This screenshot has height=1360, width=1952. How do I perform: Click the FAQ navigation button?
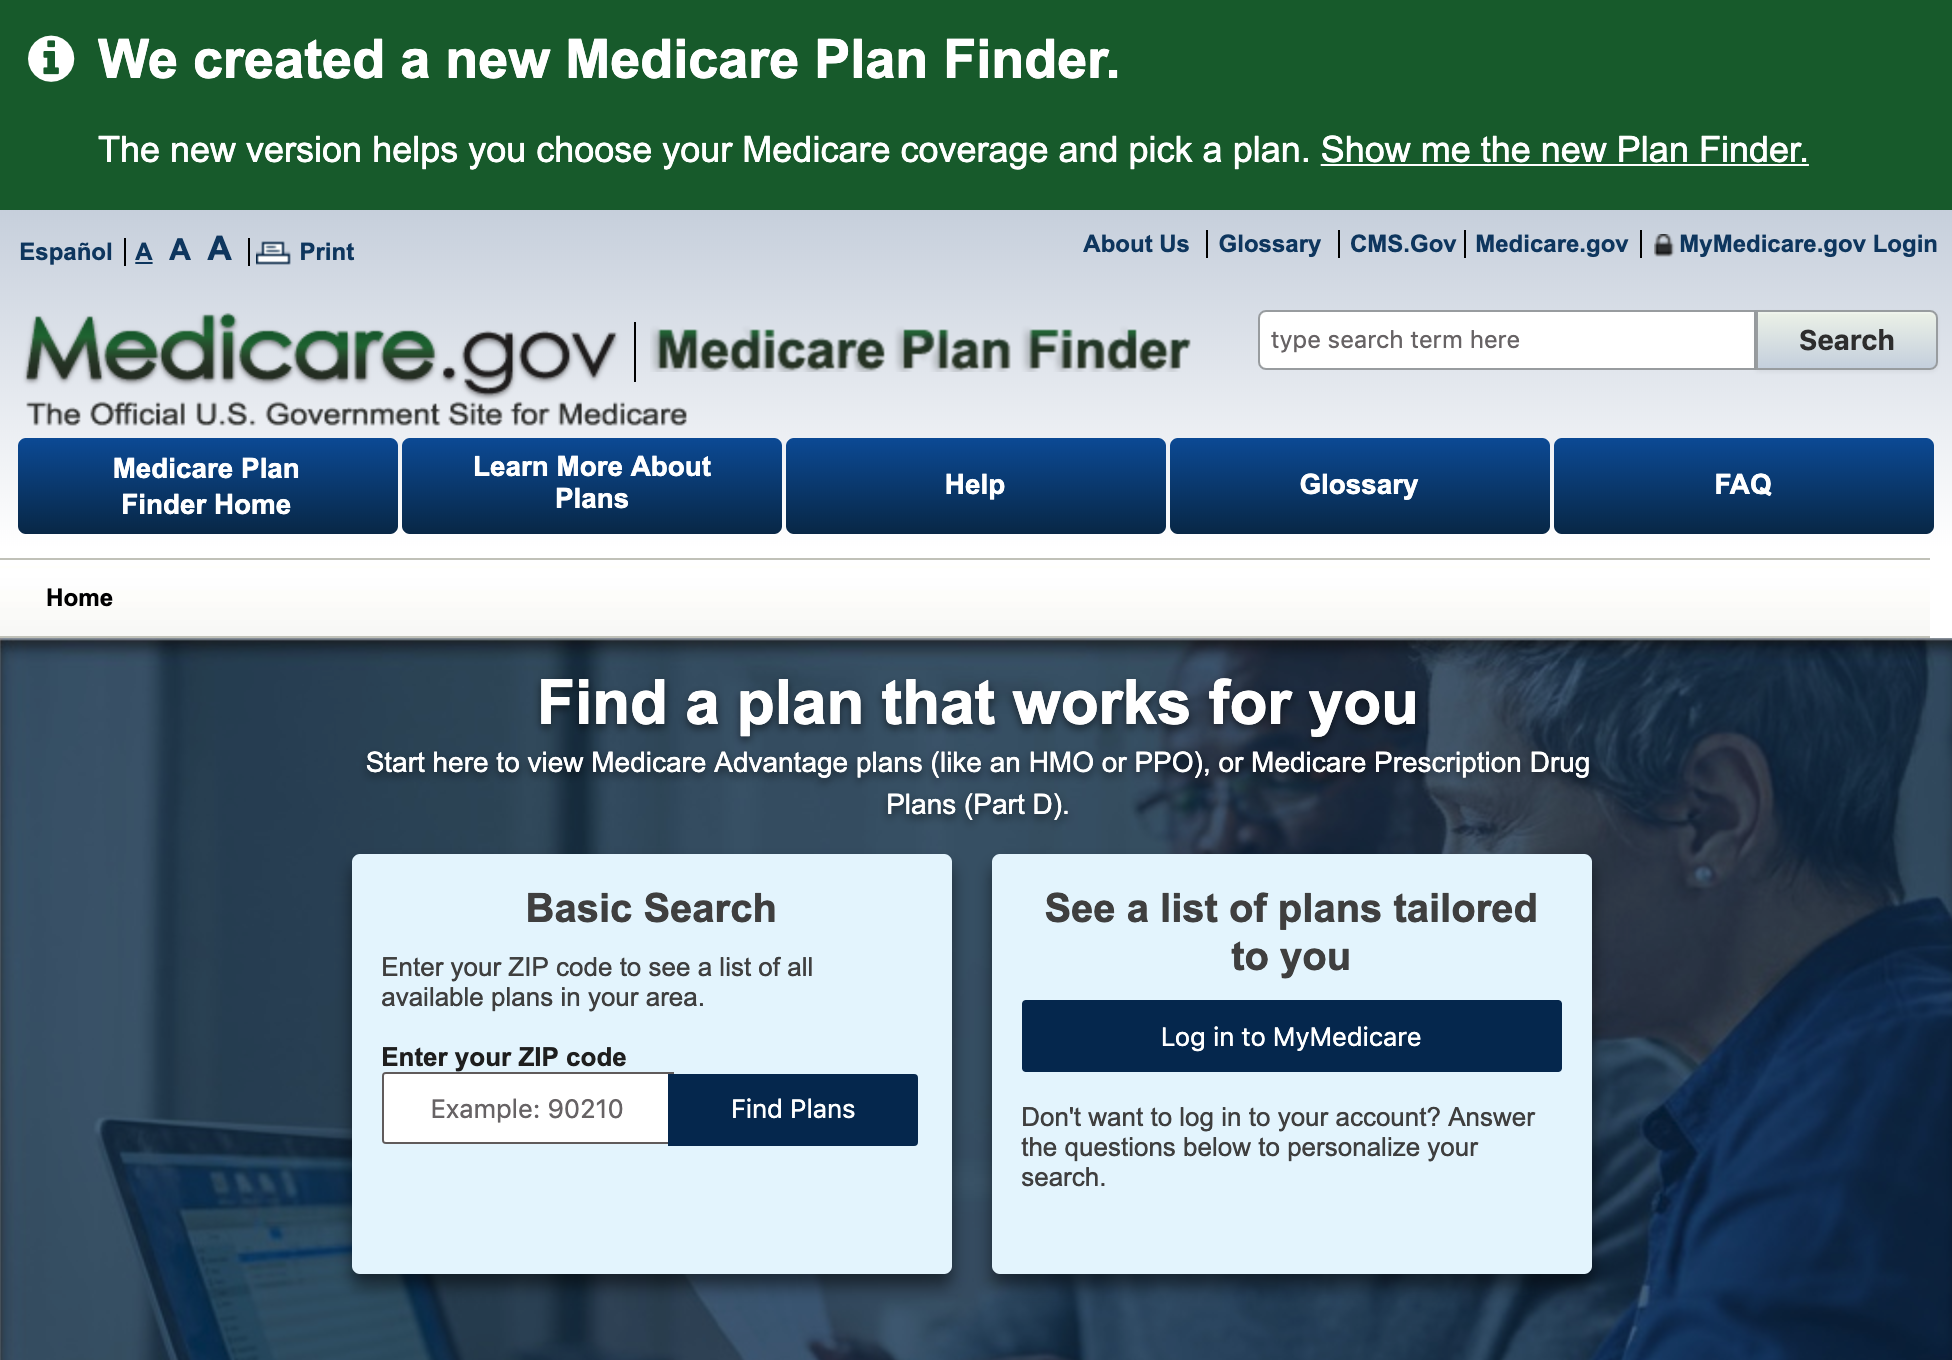(1744, 483)
